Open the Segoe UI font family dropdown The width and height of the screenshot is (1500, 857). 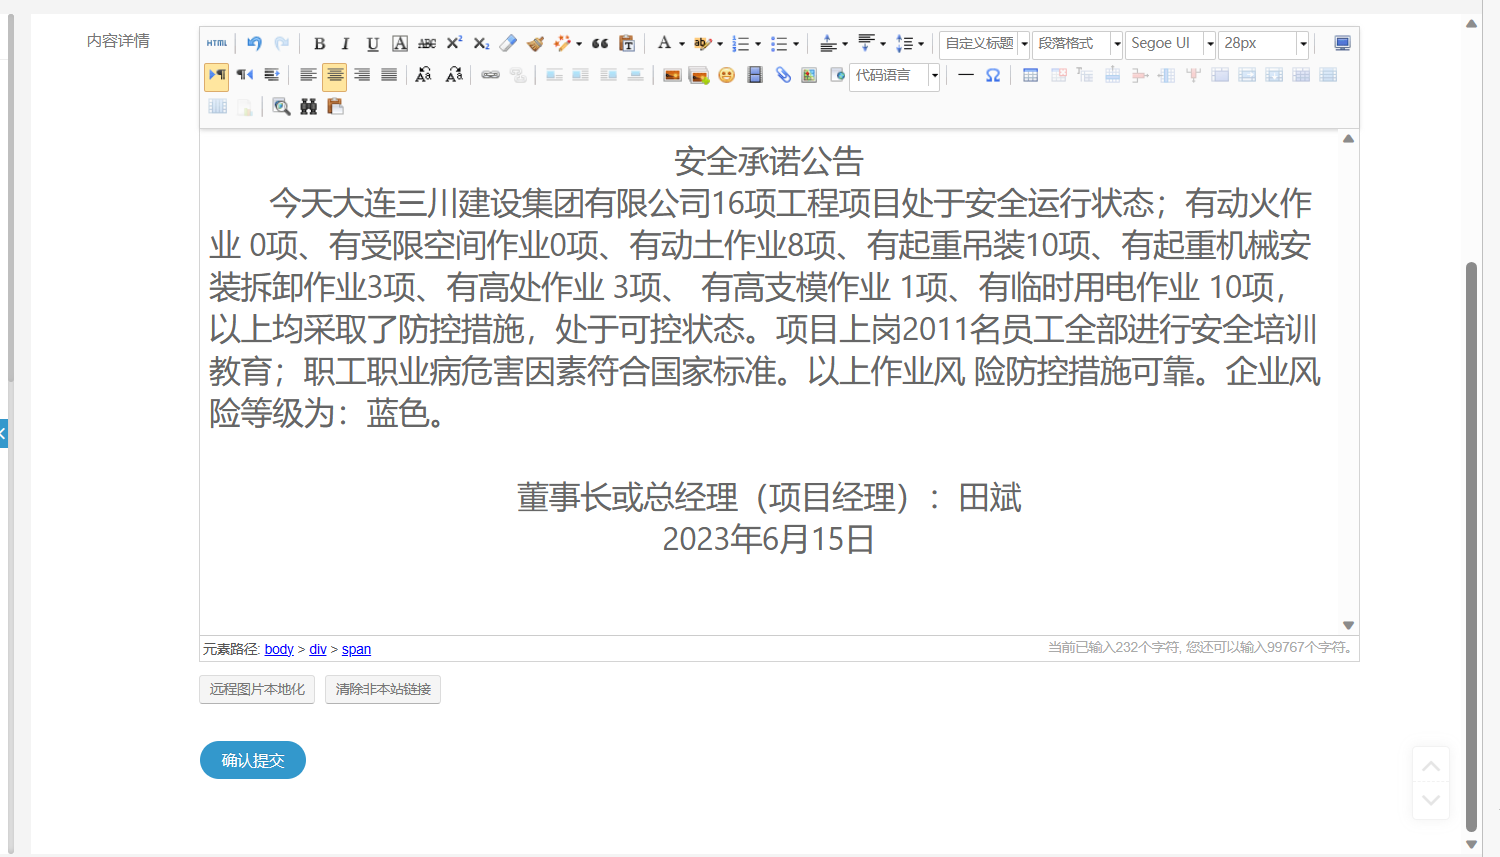click(1171, 44)
